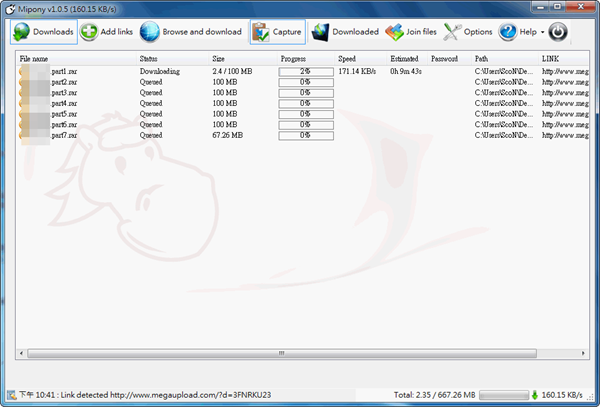This screenshot has width=600, height=407.
Task: Click the Total 2.35 / 667.26 MB text
Action: pos(435,395)
